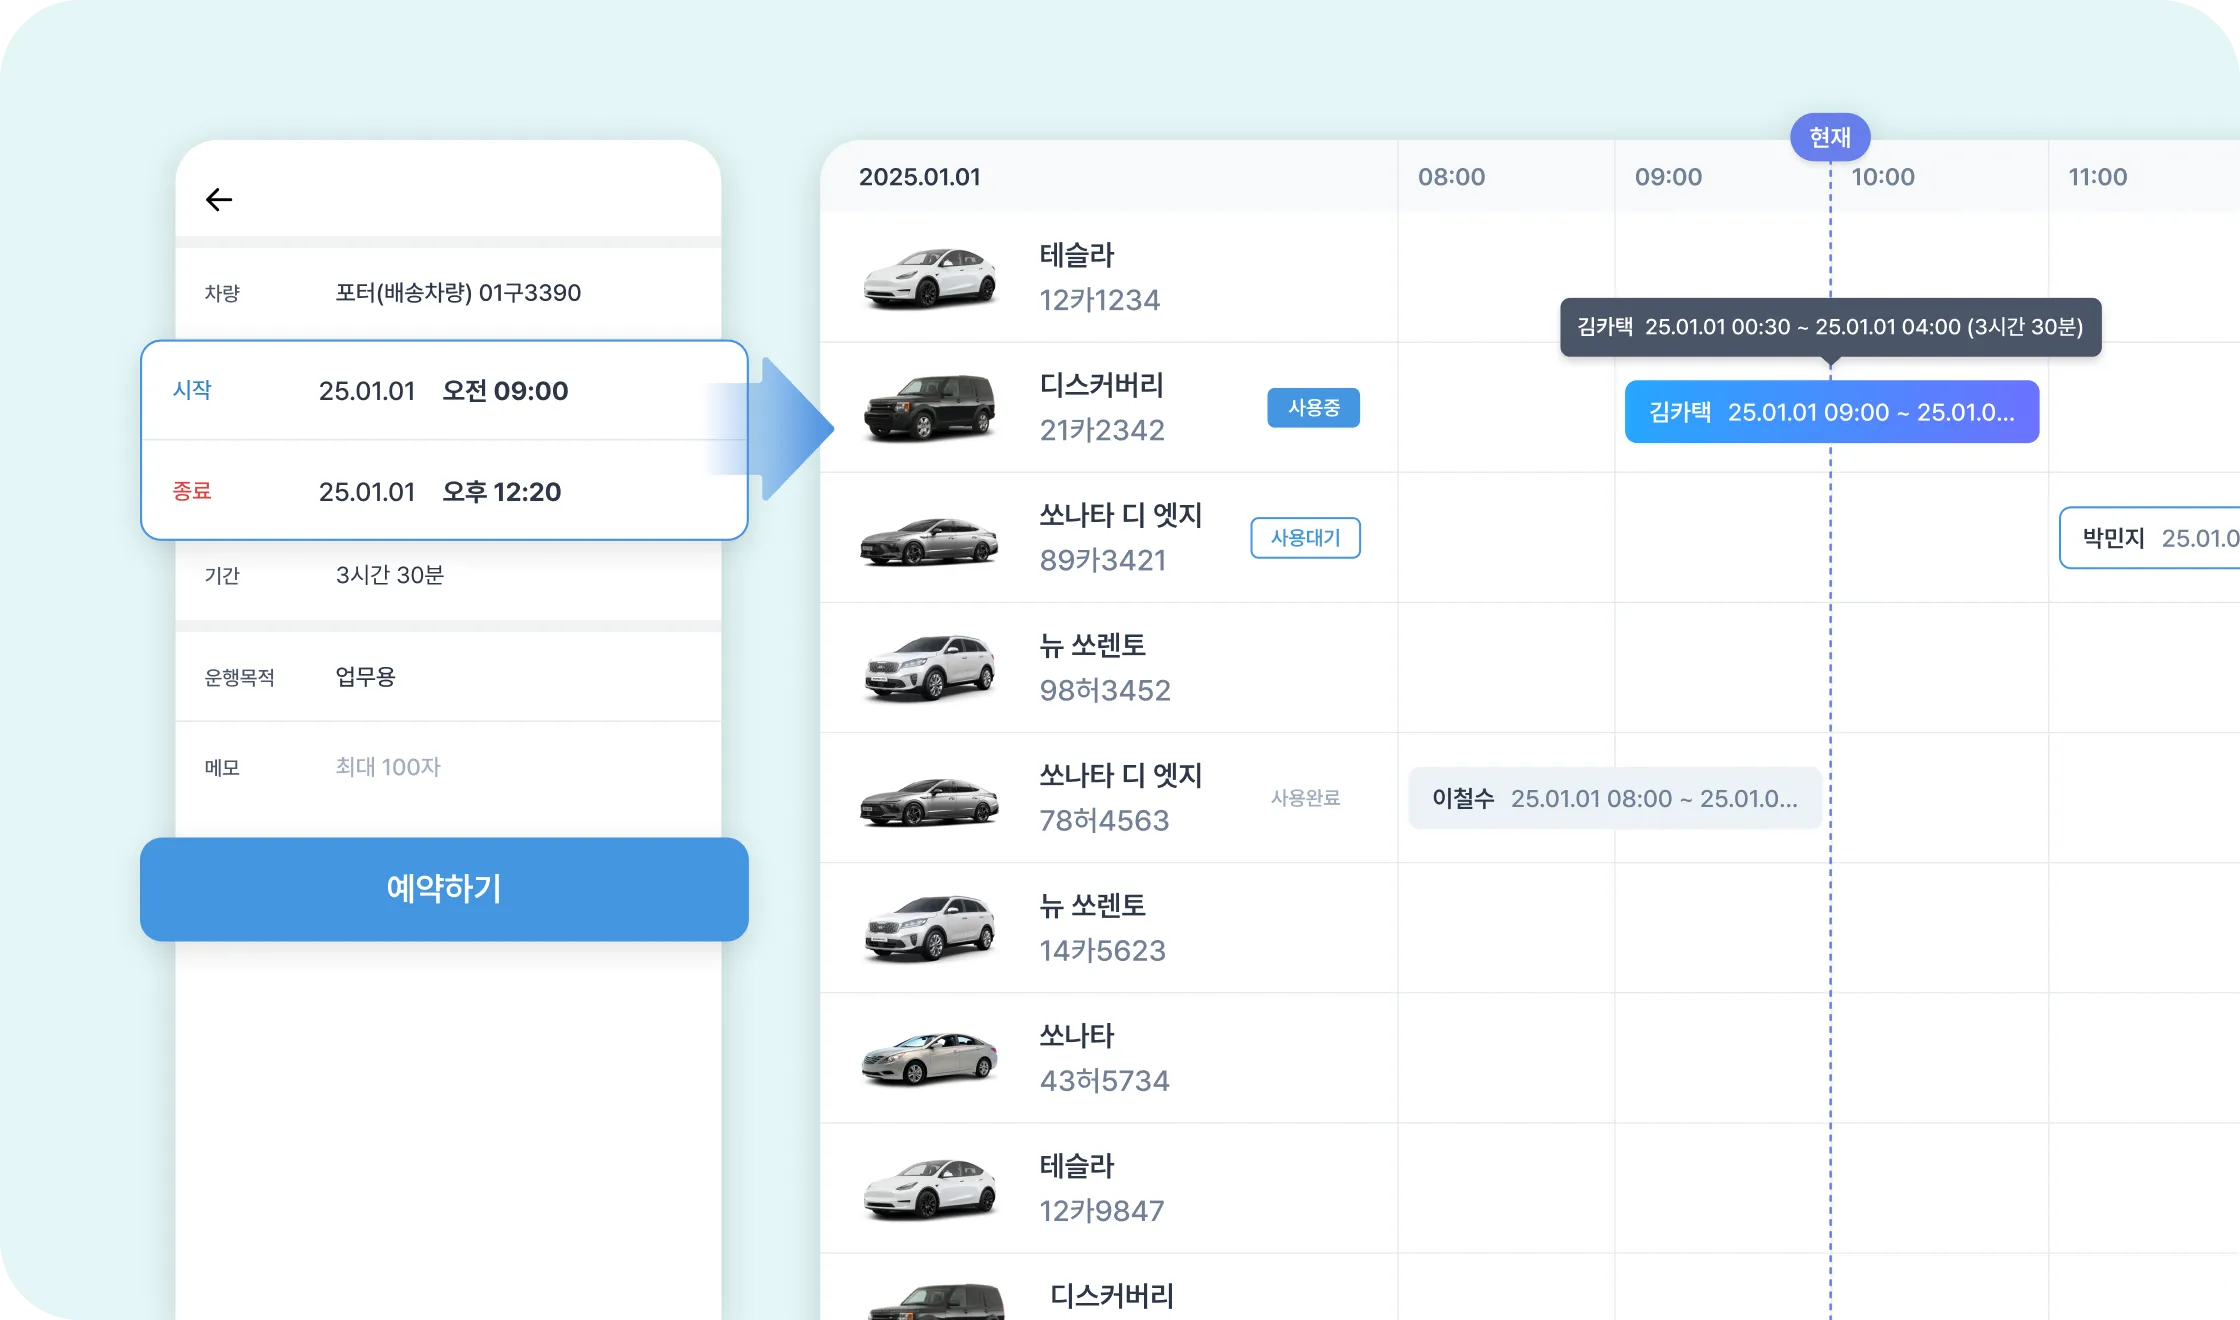Select the 10:00 time column header
2240x1320 pixels.
(x=1883, y=177)
